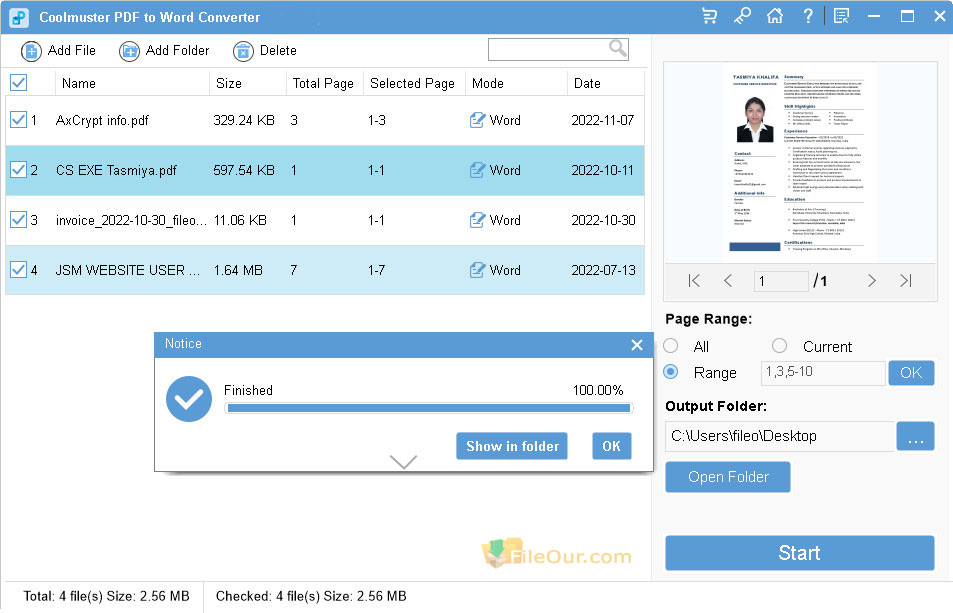The width and height of the screenshot is (953, 613).
Task: Click Add Folder in toolbar
Action: (164, 51)
